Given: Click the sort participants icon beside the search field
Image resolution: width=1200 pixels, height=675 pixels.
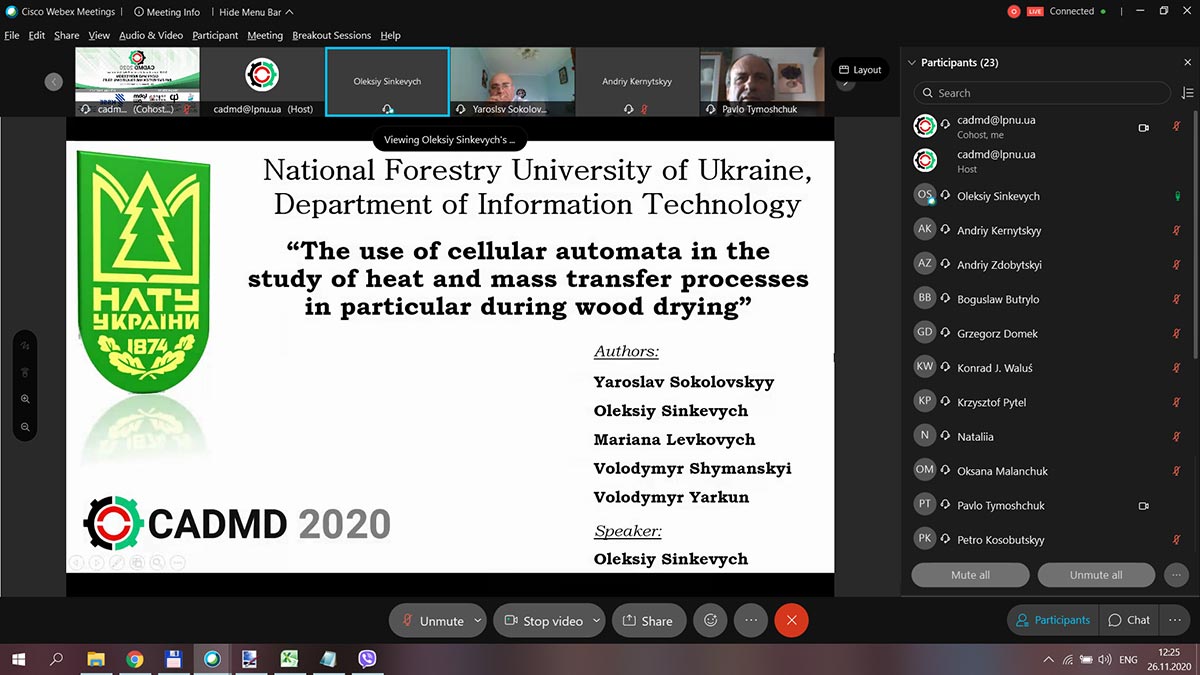Looking at the screenshot, I should click(1186, 92).
